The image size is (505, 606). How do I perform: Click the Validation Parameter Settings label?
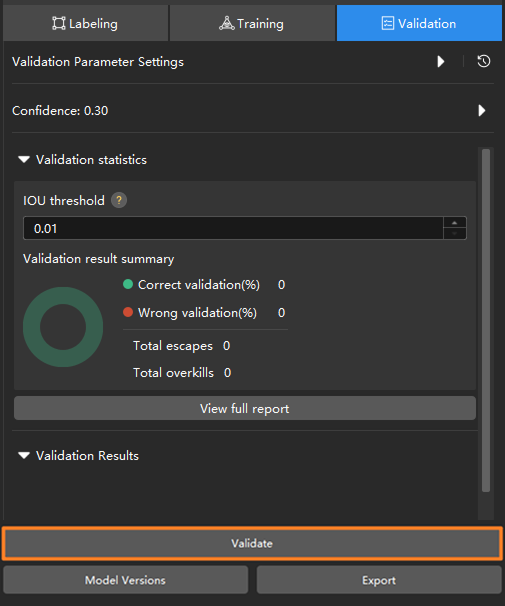(x=98, y=62)
